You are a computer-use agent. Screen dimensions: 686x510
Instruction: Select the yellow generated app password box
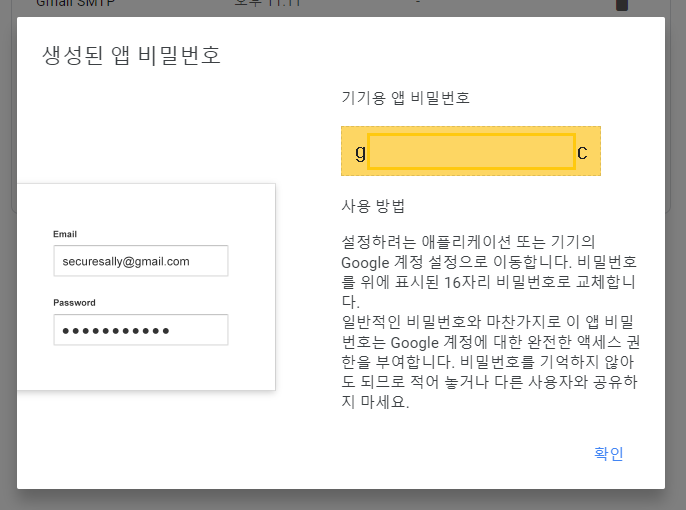(x=471, y=151)
